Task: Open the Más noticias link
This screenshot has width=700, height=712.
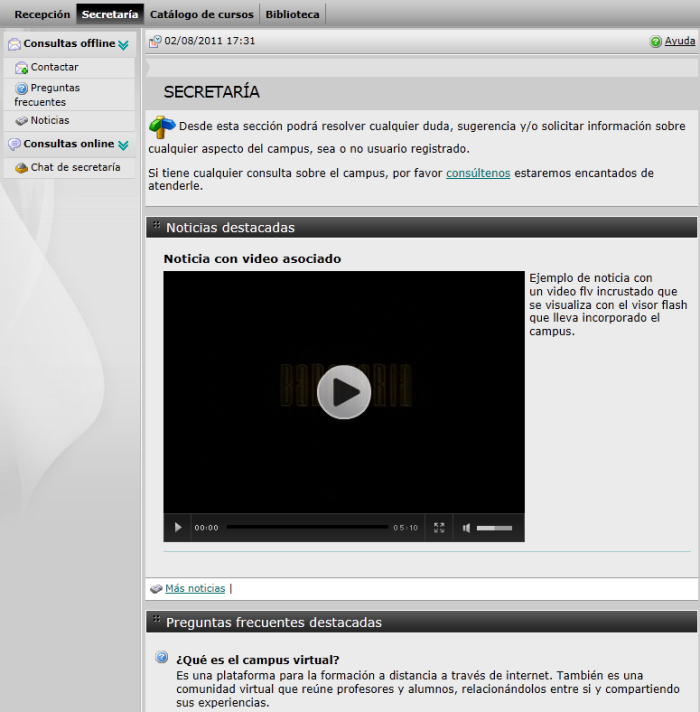Action: [195, 588]
